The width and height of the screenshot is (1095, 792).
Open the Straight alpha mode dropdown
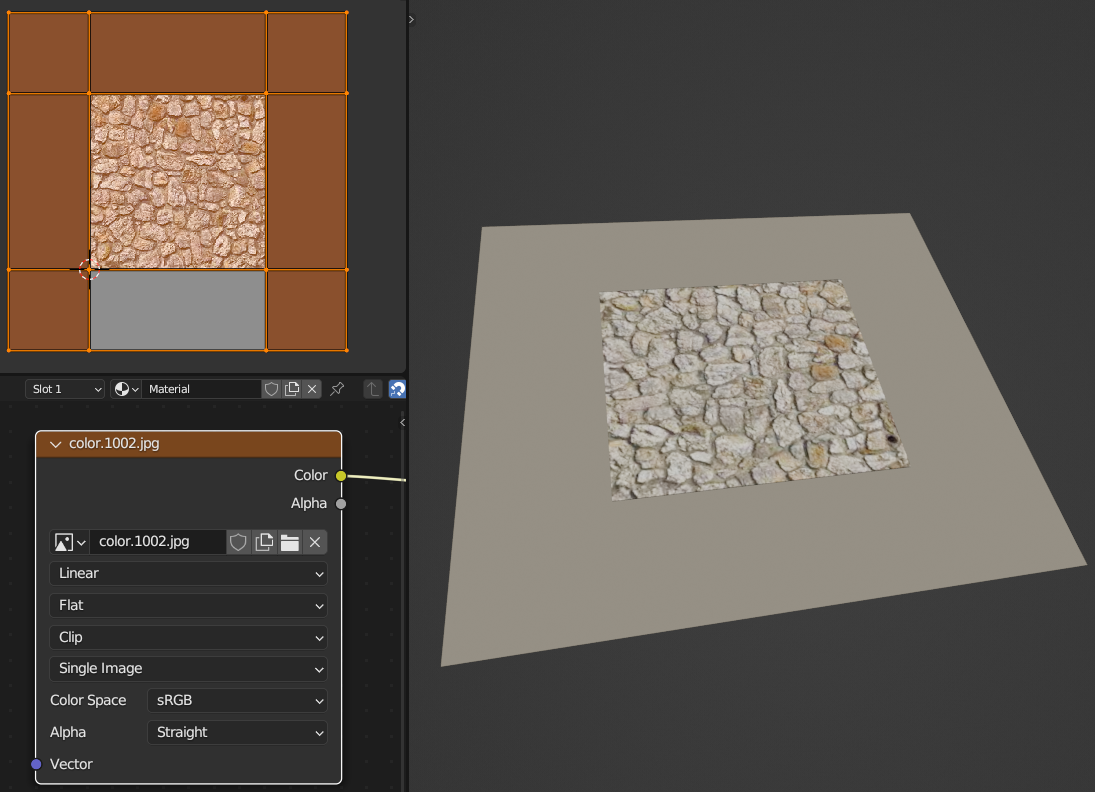click(x=237, y=733)
